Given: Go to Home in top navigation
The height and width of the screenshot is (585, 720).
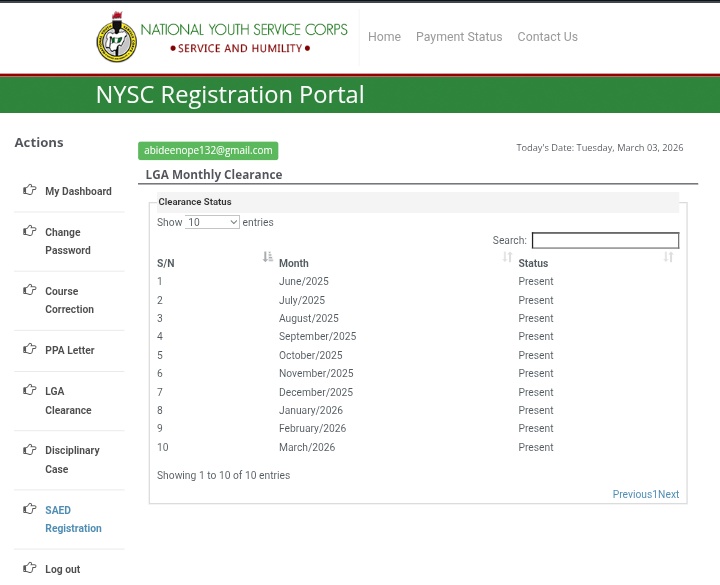Looking at the screenshot, I should tap(384, 37).
